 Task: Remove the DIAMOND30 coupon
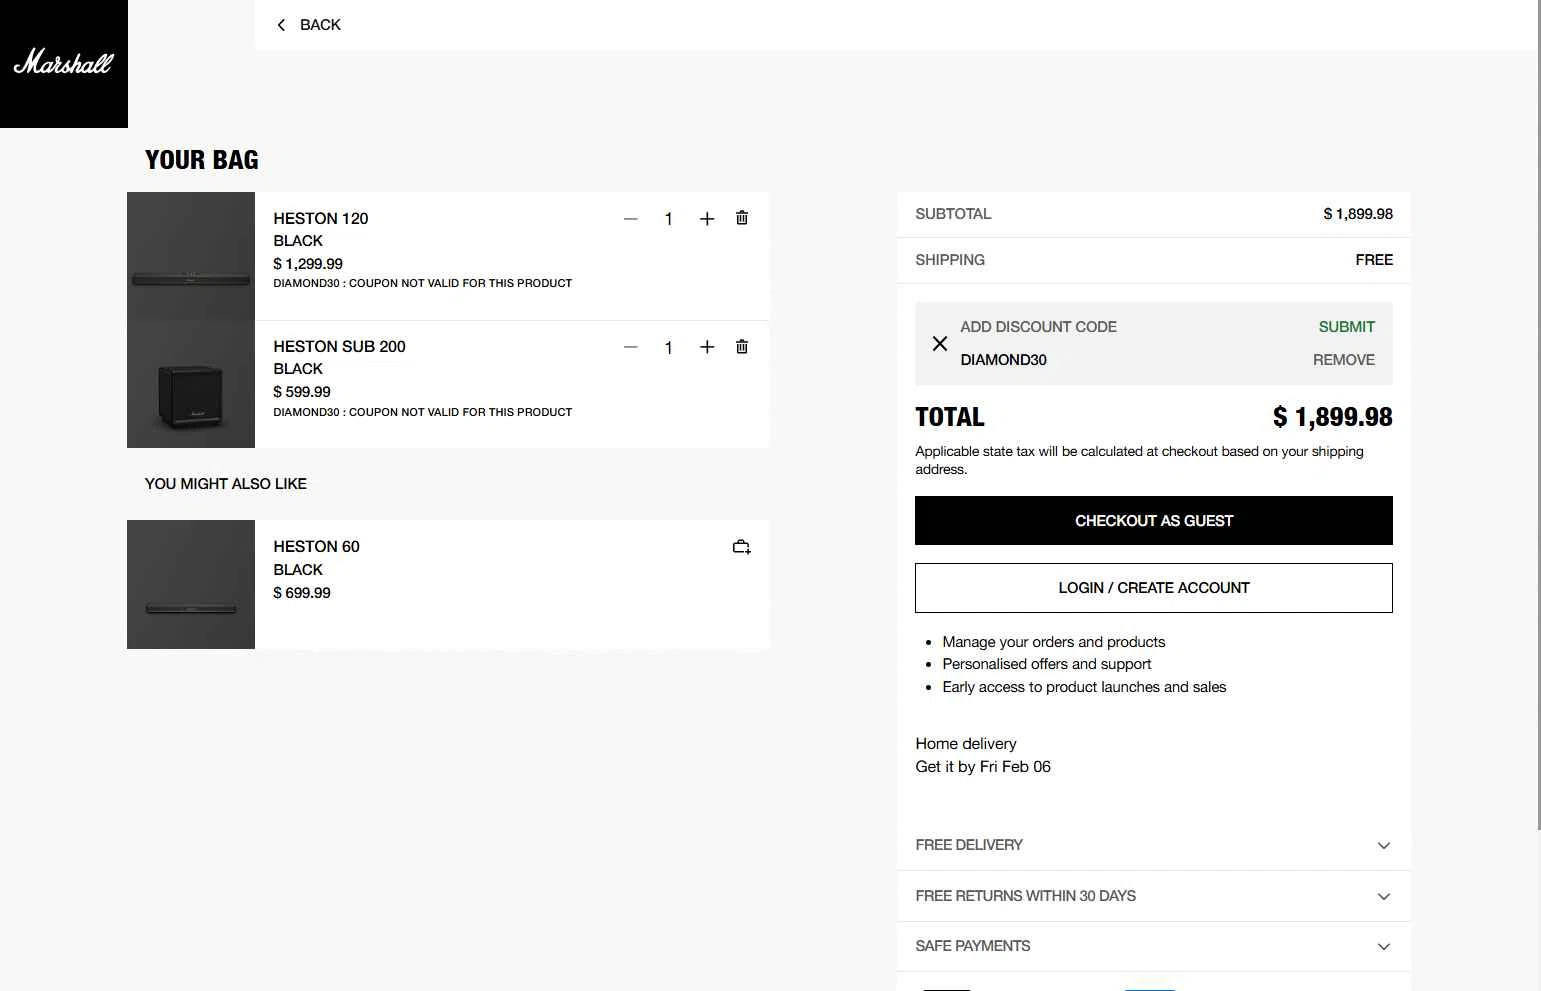1344,360
